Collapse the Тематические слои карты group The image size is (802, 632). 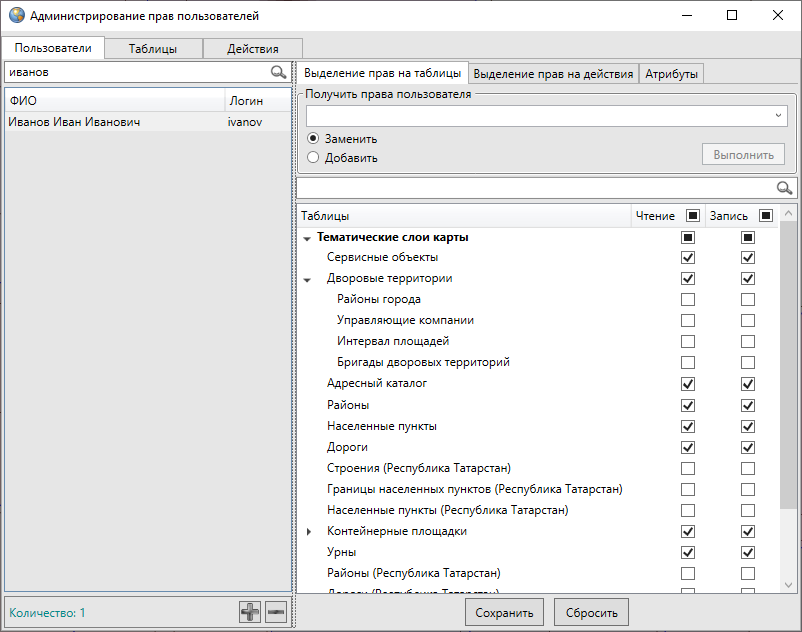pos(307,238)
